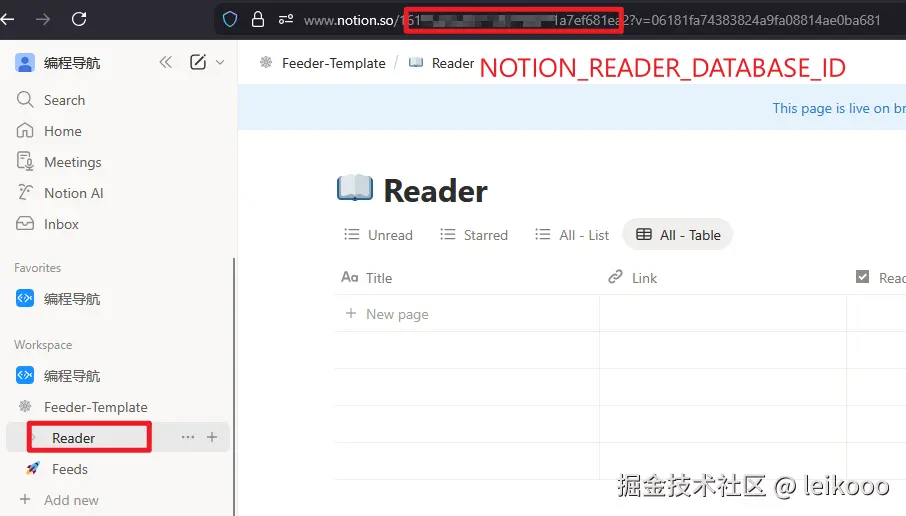Click the sidebar vertical scrollbar
This screenshot has width=906, height=516.
[234, 386]
